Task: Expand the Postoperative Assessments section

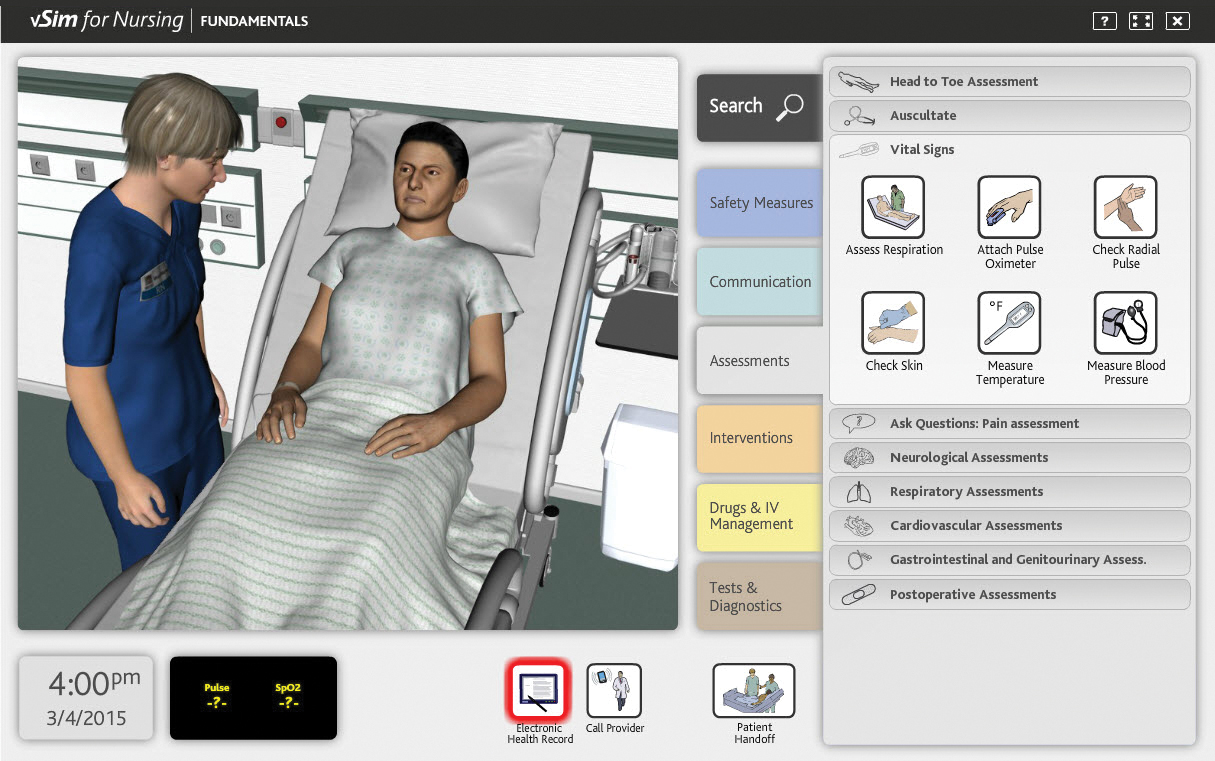Action: pos(1009,594)
